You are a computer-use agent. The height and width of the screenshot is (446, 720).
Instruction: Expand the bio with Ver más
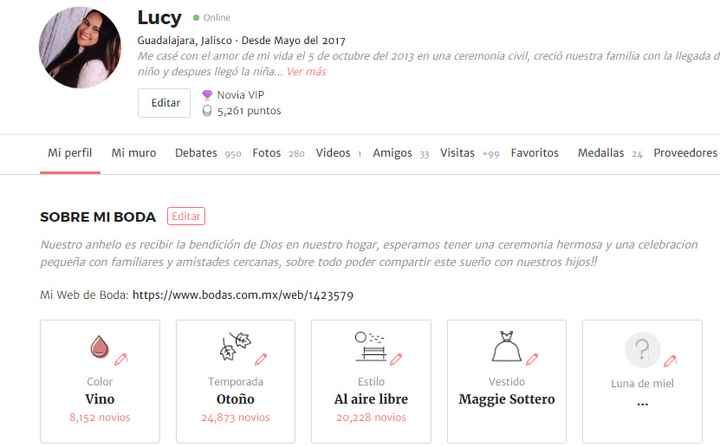coord(306,72)
